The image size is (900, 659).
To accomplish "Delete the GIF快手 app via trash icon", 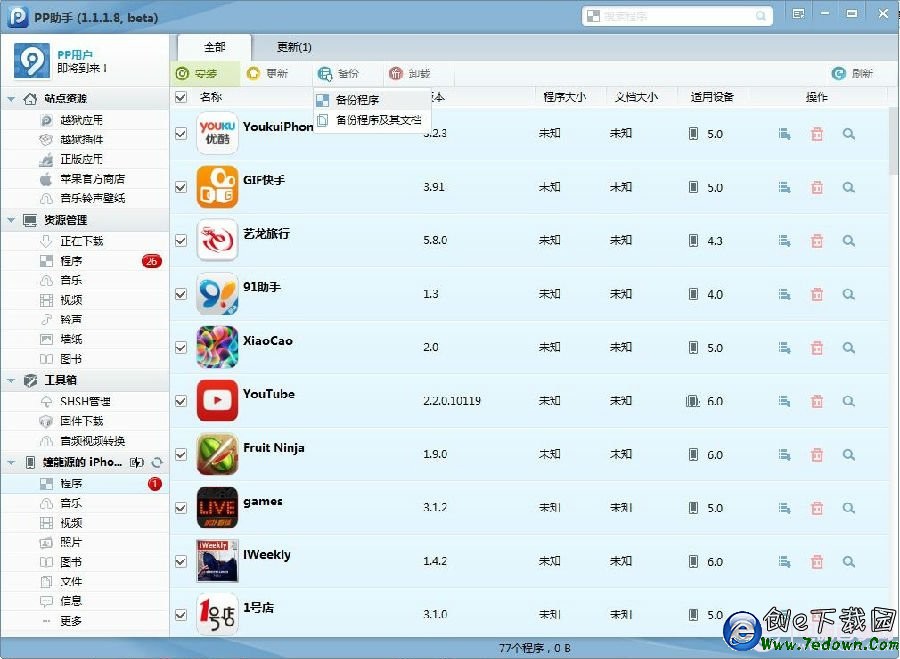I will [x=817, y=187].
